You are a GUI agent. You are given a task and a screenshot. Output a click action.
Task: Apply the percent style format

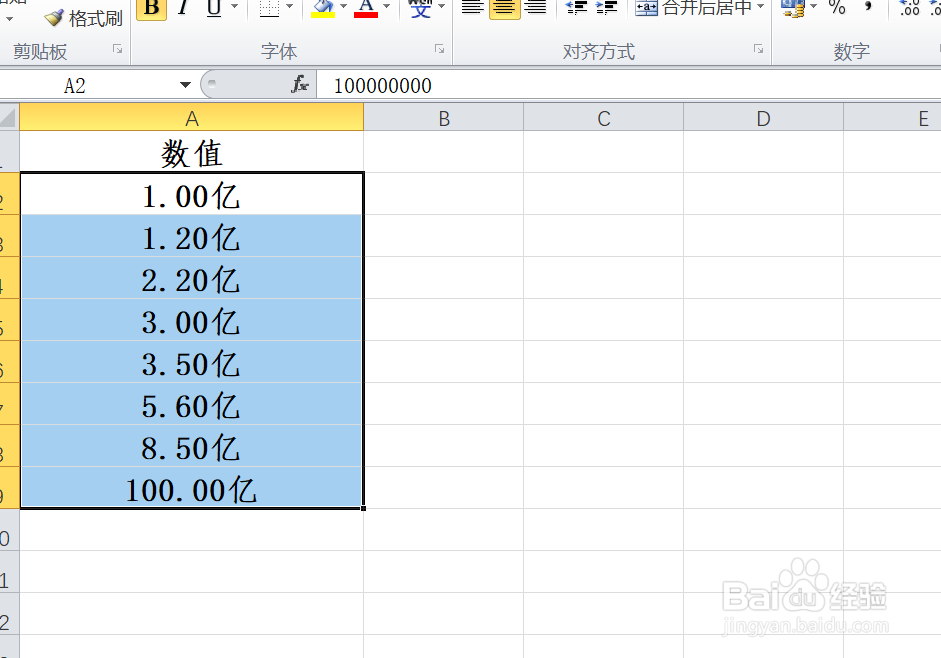point(837,8)
